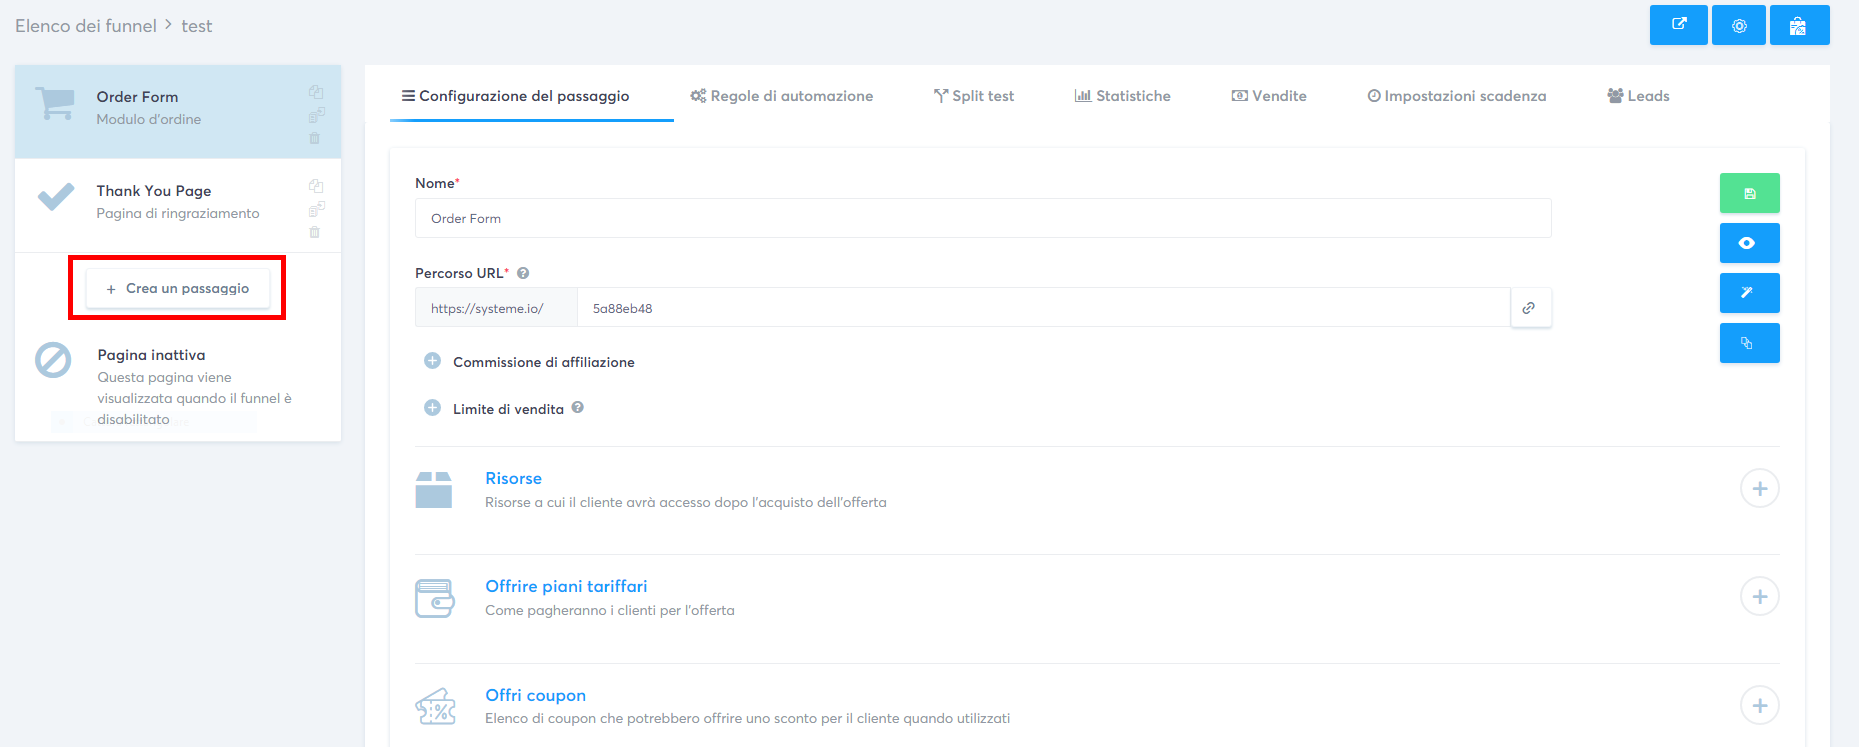Viewport: 1859px width, 747px height.
Task: Open funnel settings gear button
Action: (x=1739, y=25)
